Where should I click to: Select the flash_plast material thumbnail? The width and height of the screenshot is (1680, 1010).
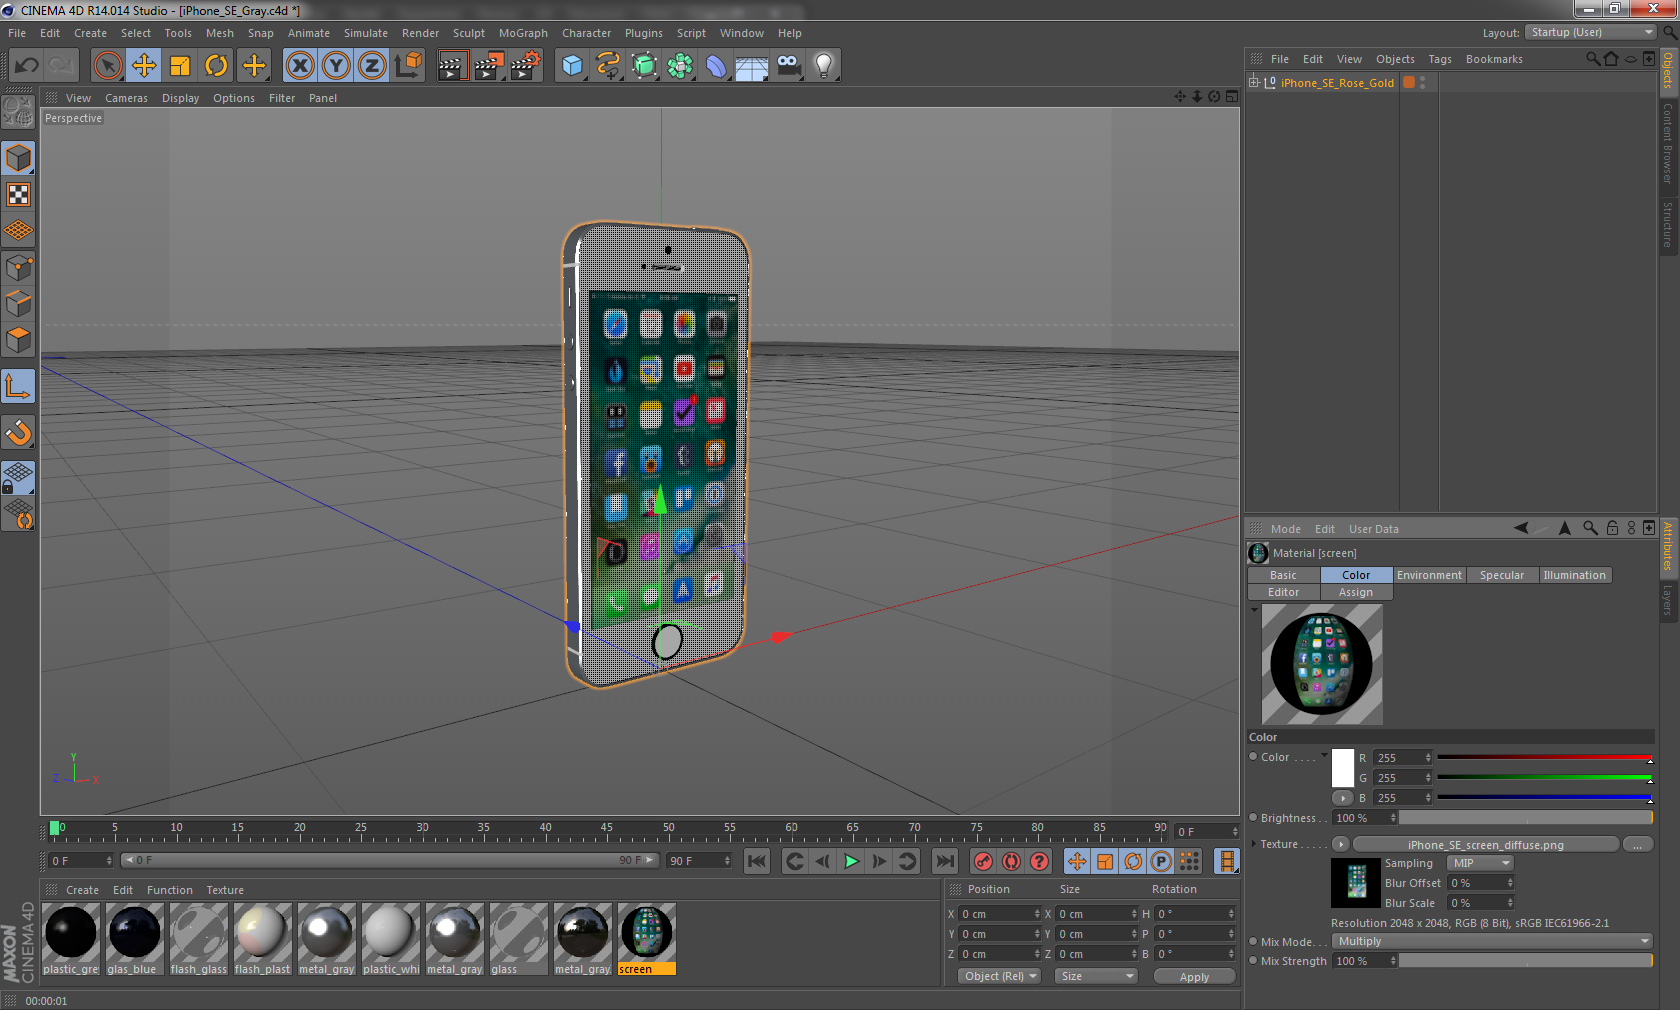click(262, 939)
